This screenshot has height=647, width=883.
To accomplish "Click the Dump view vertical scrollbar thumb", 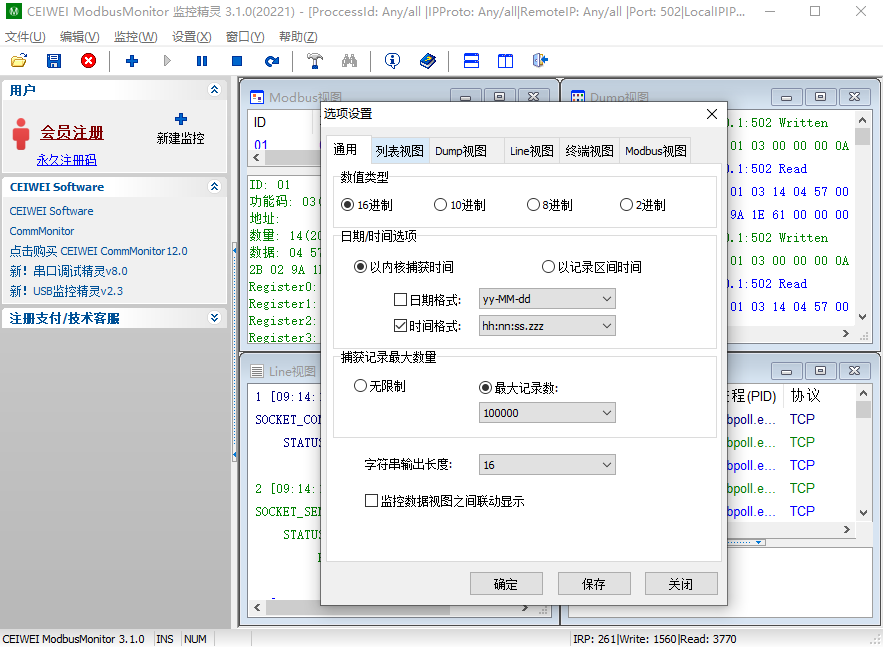I will (x=862, y=137).
